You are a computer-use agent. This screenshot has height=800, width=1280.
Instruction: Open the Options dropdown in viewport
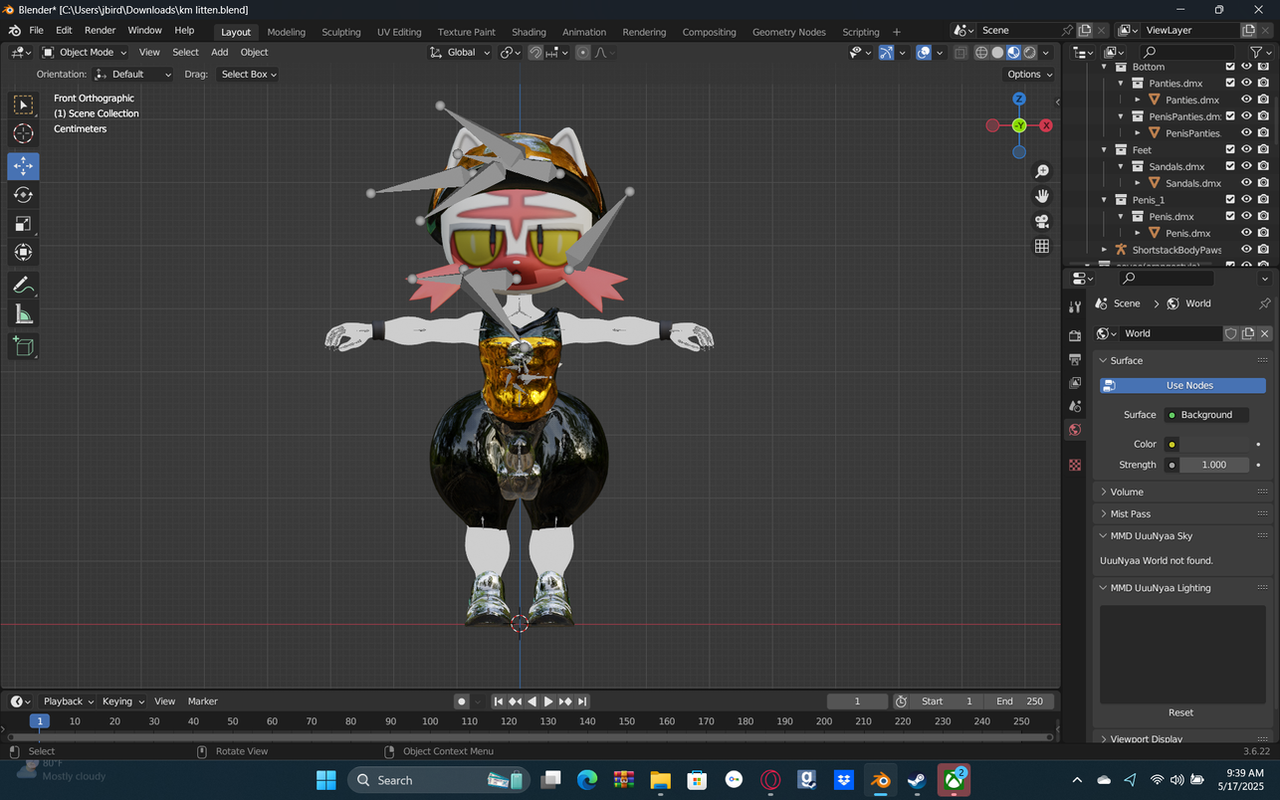point(1029,74)
